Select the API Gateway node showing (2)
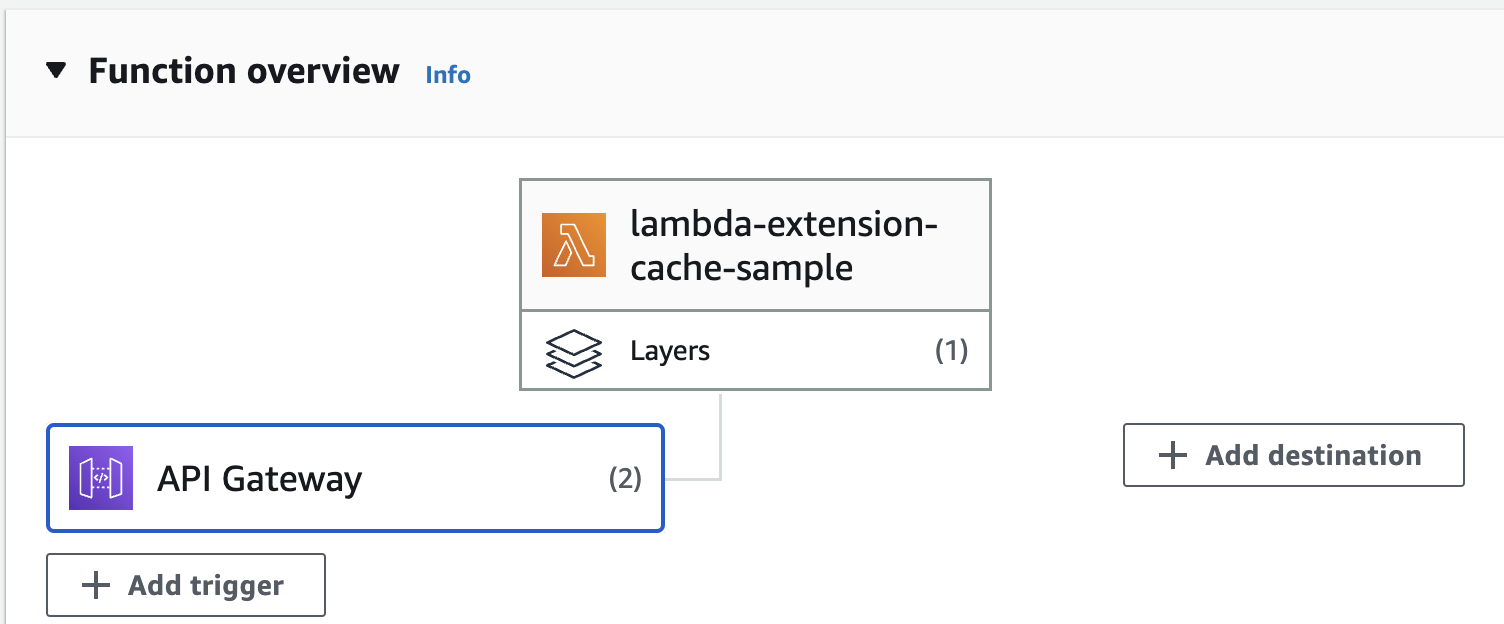This screenshot has width=1504, height=624. tap(355, 478)
